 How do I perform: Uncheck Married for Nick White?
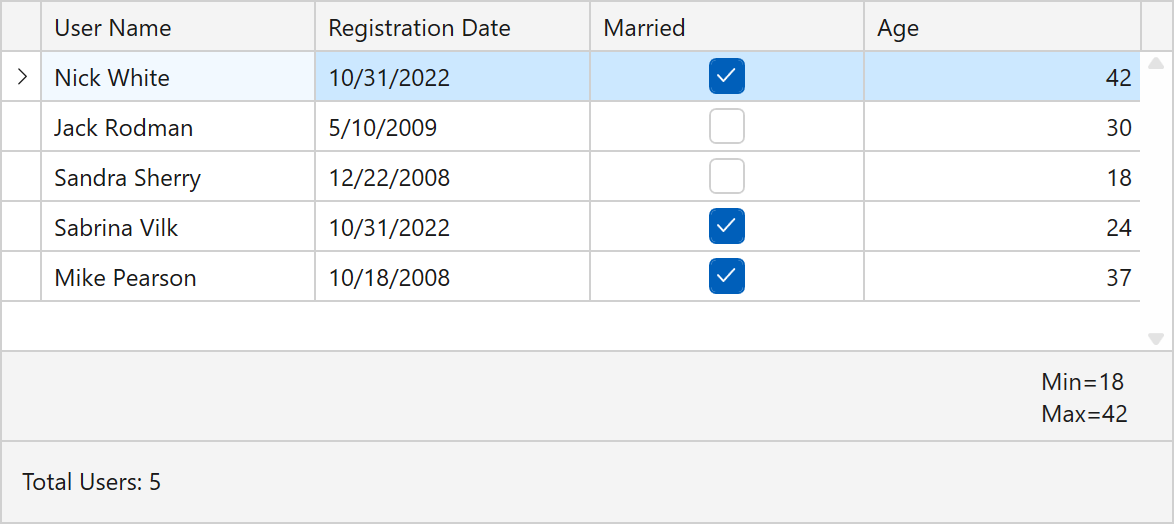[x=727, y=76]
